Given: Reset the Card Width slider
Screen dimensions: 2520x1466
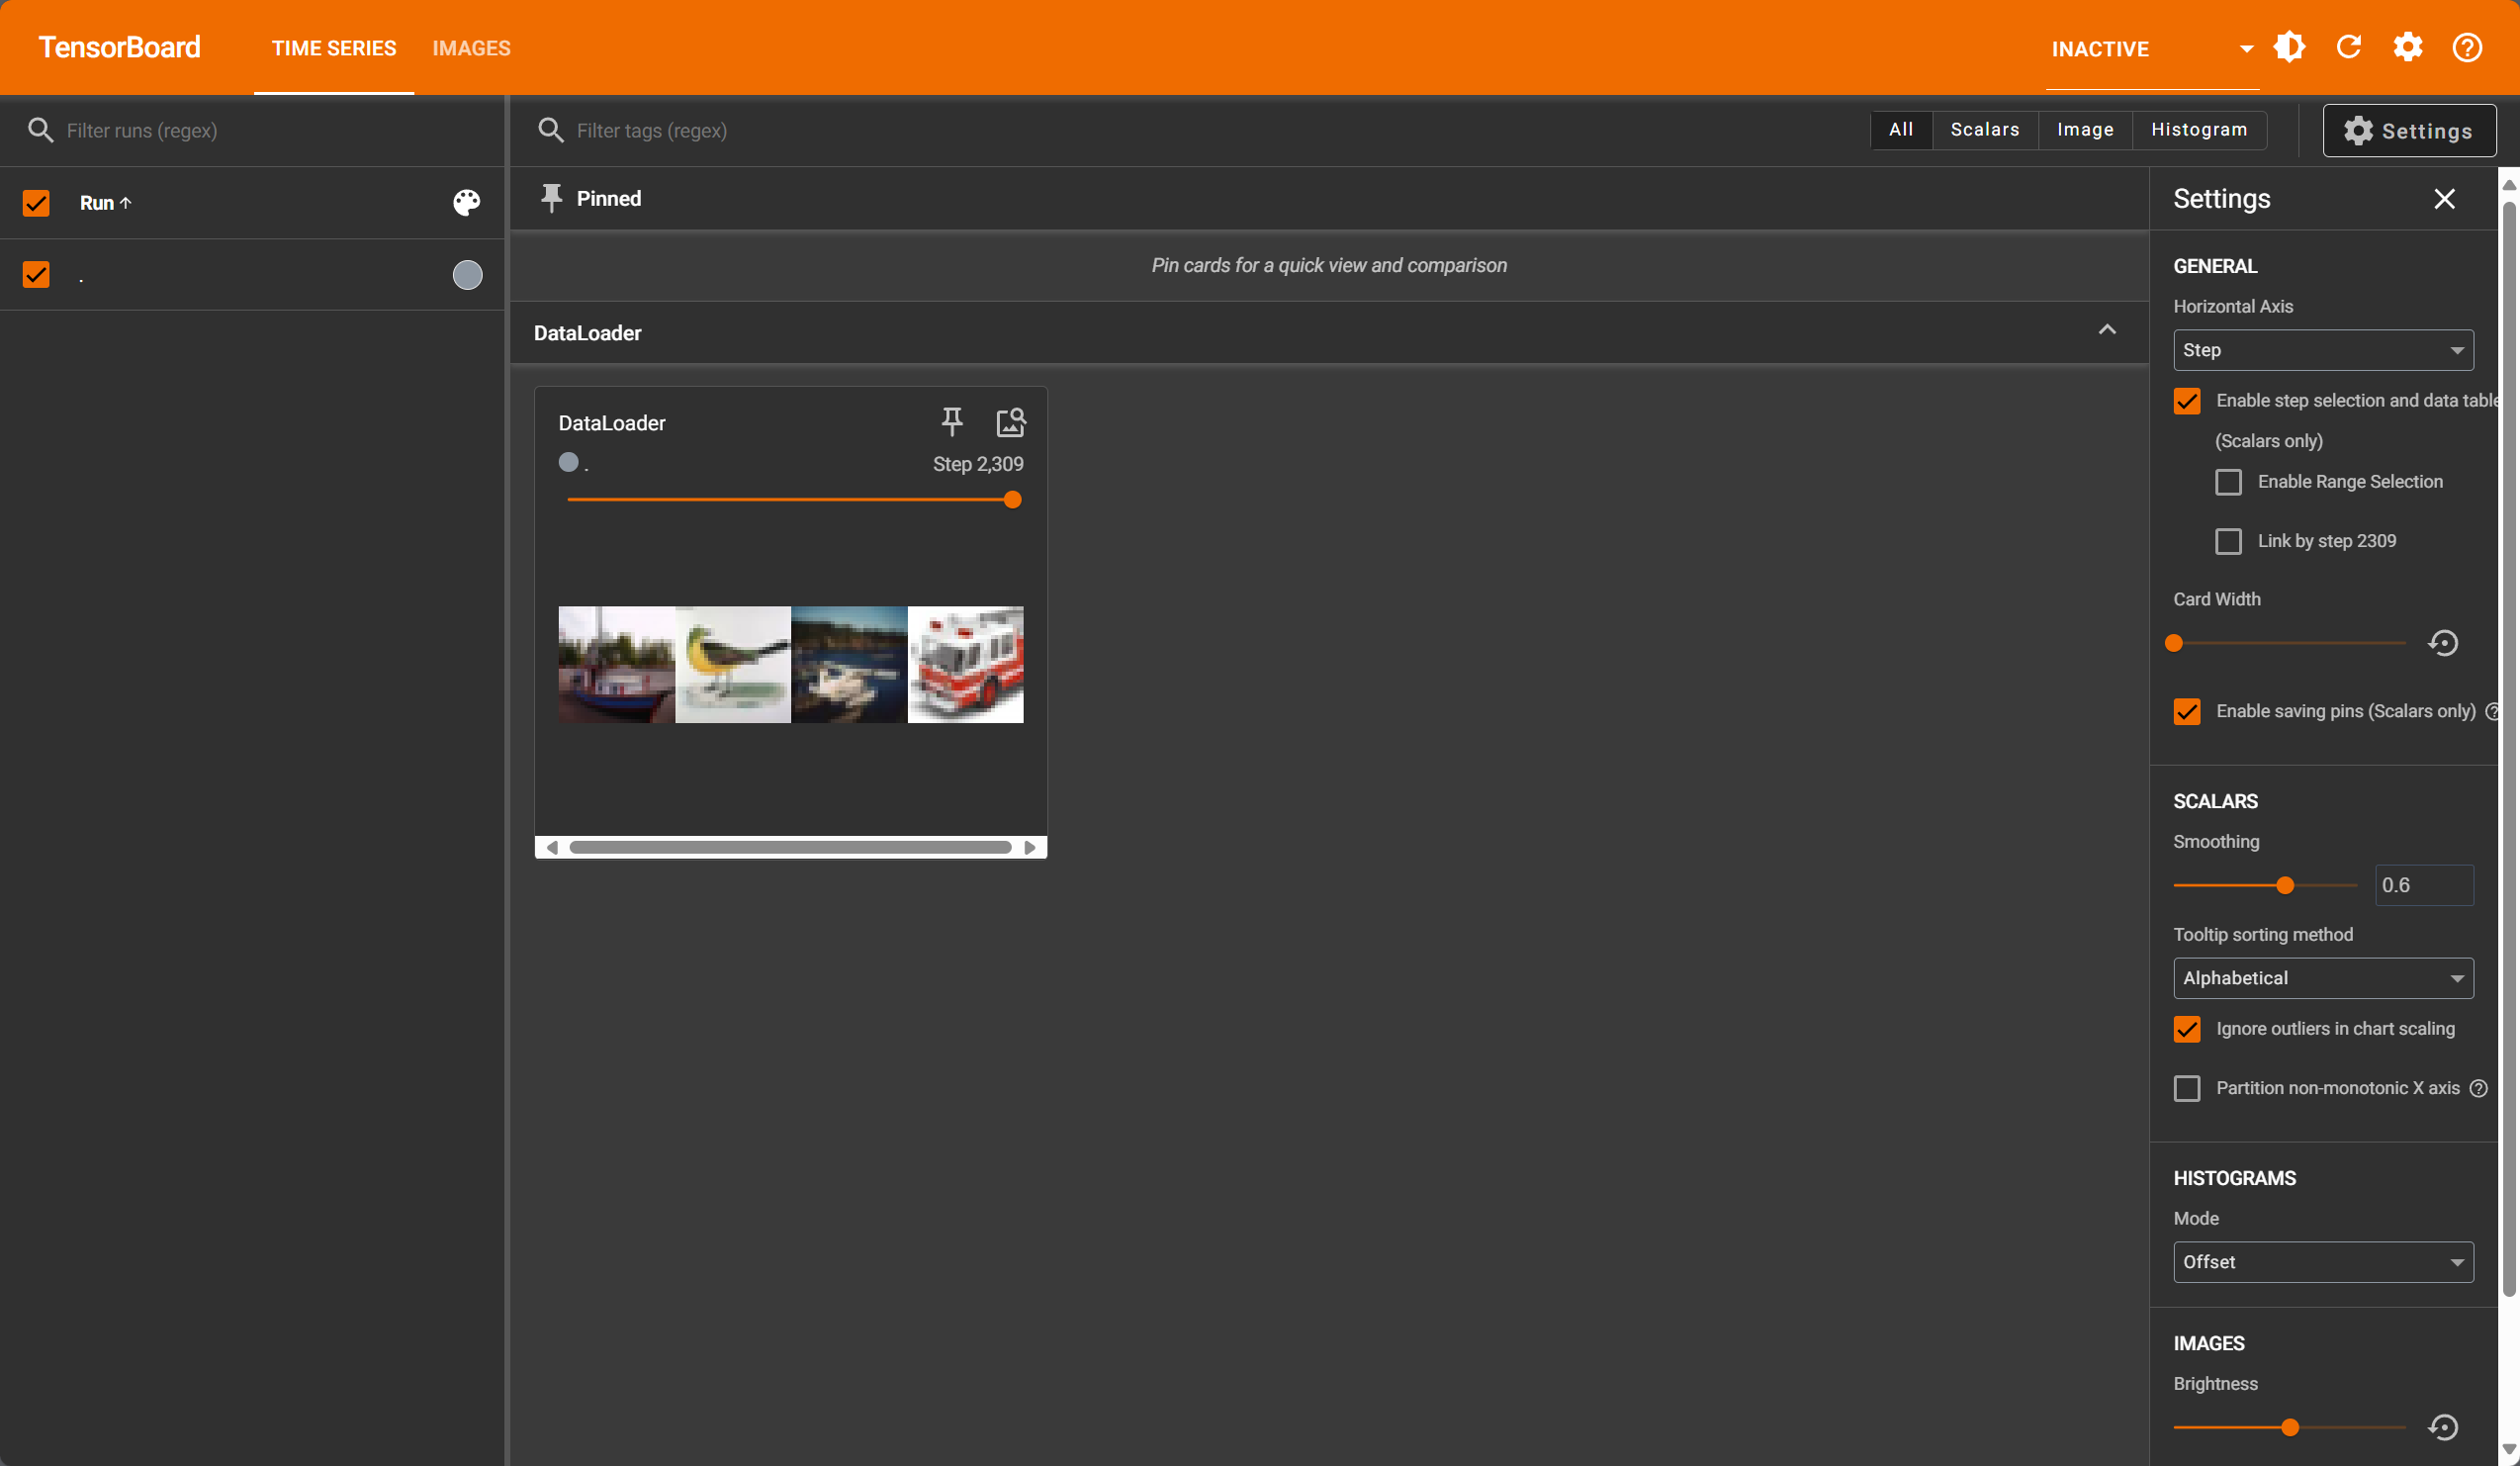Looking at the screenshot, I should 2442,643.
